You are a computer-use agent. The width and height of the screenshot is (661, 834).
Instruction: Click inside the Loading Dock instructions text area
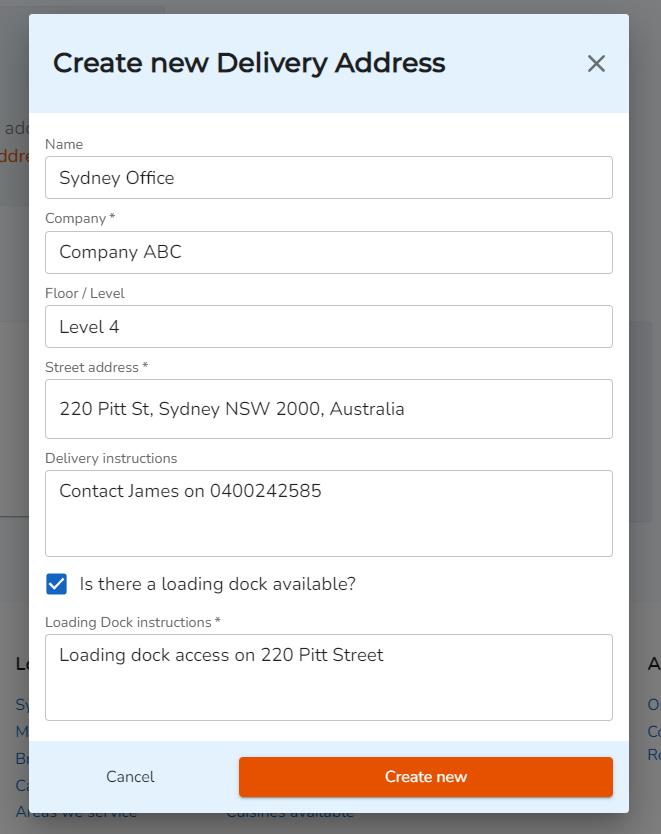coord(328,677)
